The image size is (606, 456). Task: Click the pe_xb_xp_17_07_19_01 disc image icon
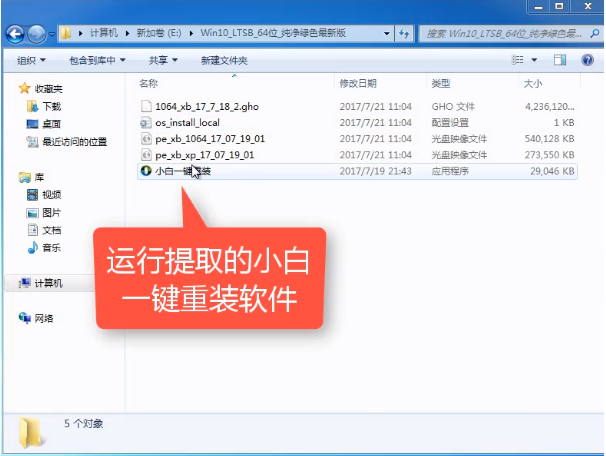point(146,155)
